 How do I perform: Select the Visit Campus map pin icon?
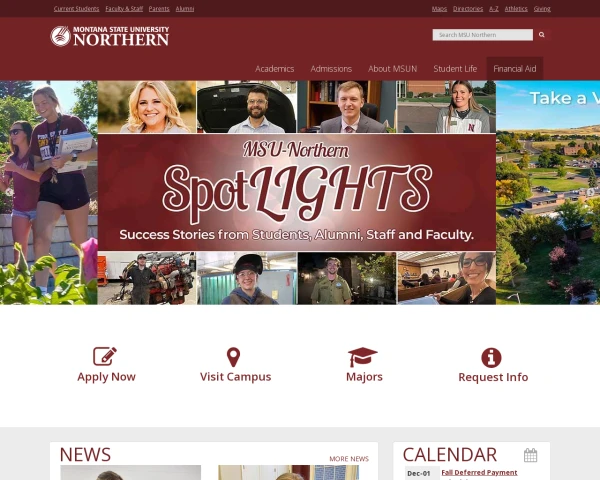coord(233,357)
